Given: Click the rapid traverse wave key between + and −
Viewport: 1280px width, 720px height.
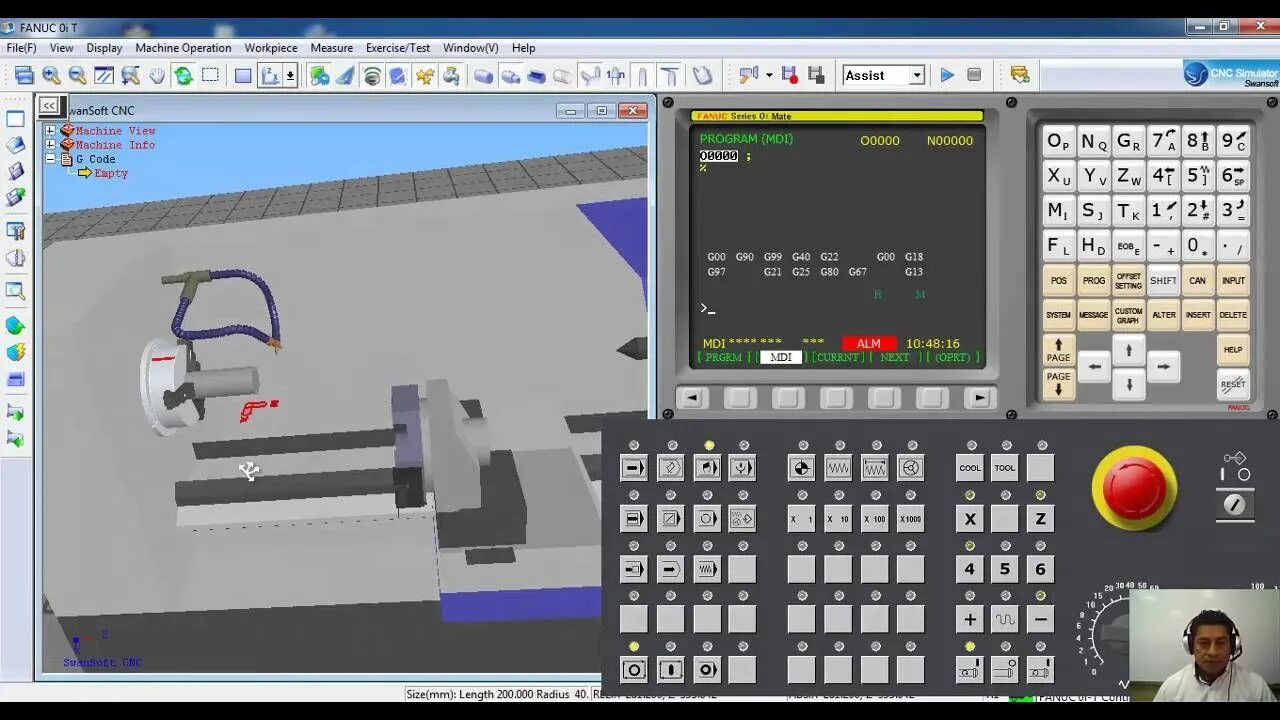Looking at the screenshot, I should 1005,619.
